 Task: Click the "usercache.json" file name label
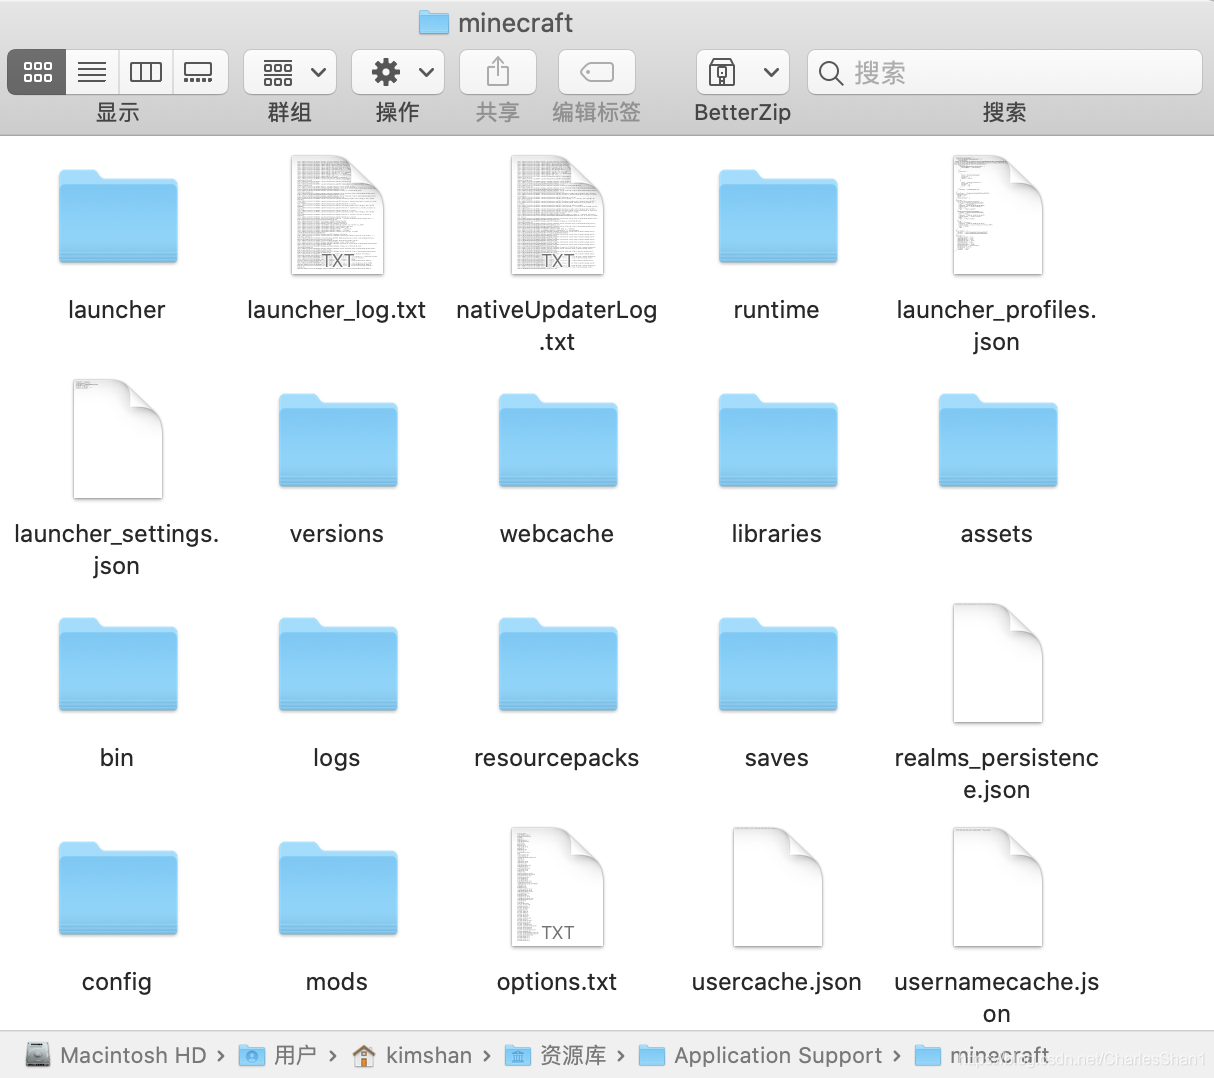tap(777, 982)
